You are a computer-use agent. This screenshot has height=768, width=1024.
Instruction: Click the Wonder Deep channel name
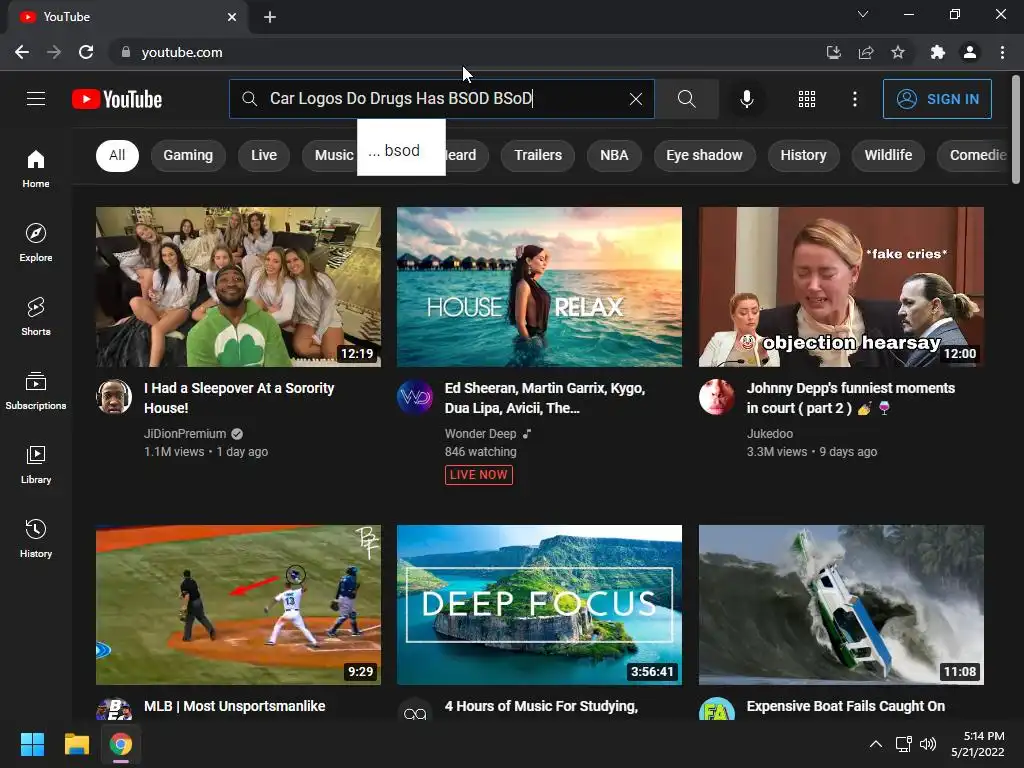[x=481, y=434]
